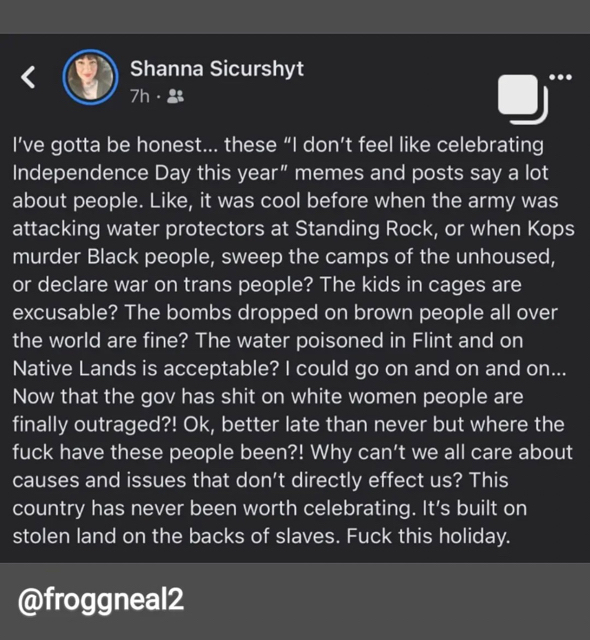
Task: Tap the white stacked-squares overlay icon
Action: (522, 98)
